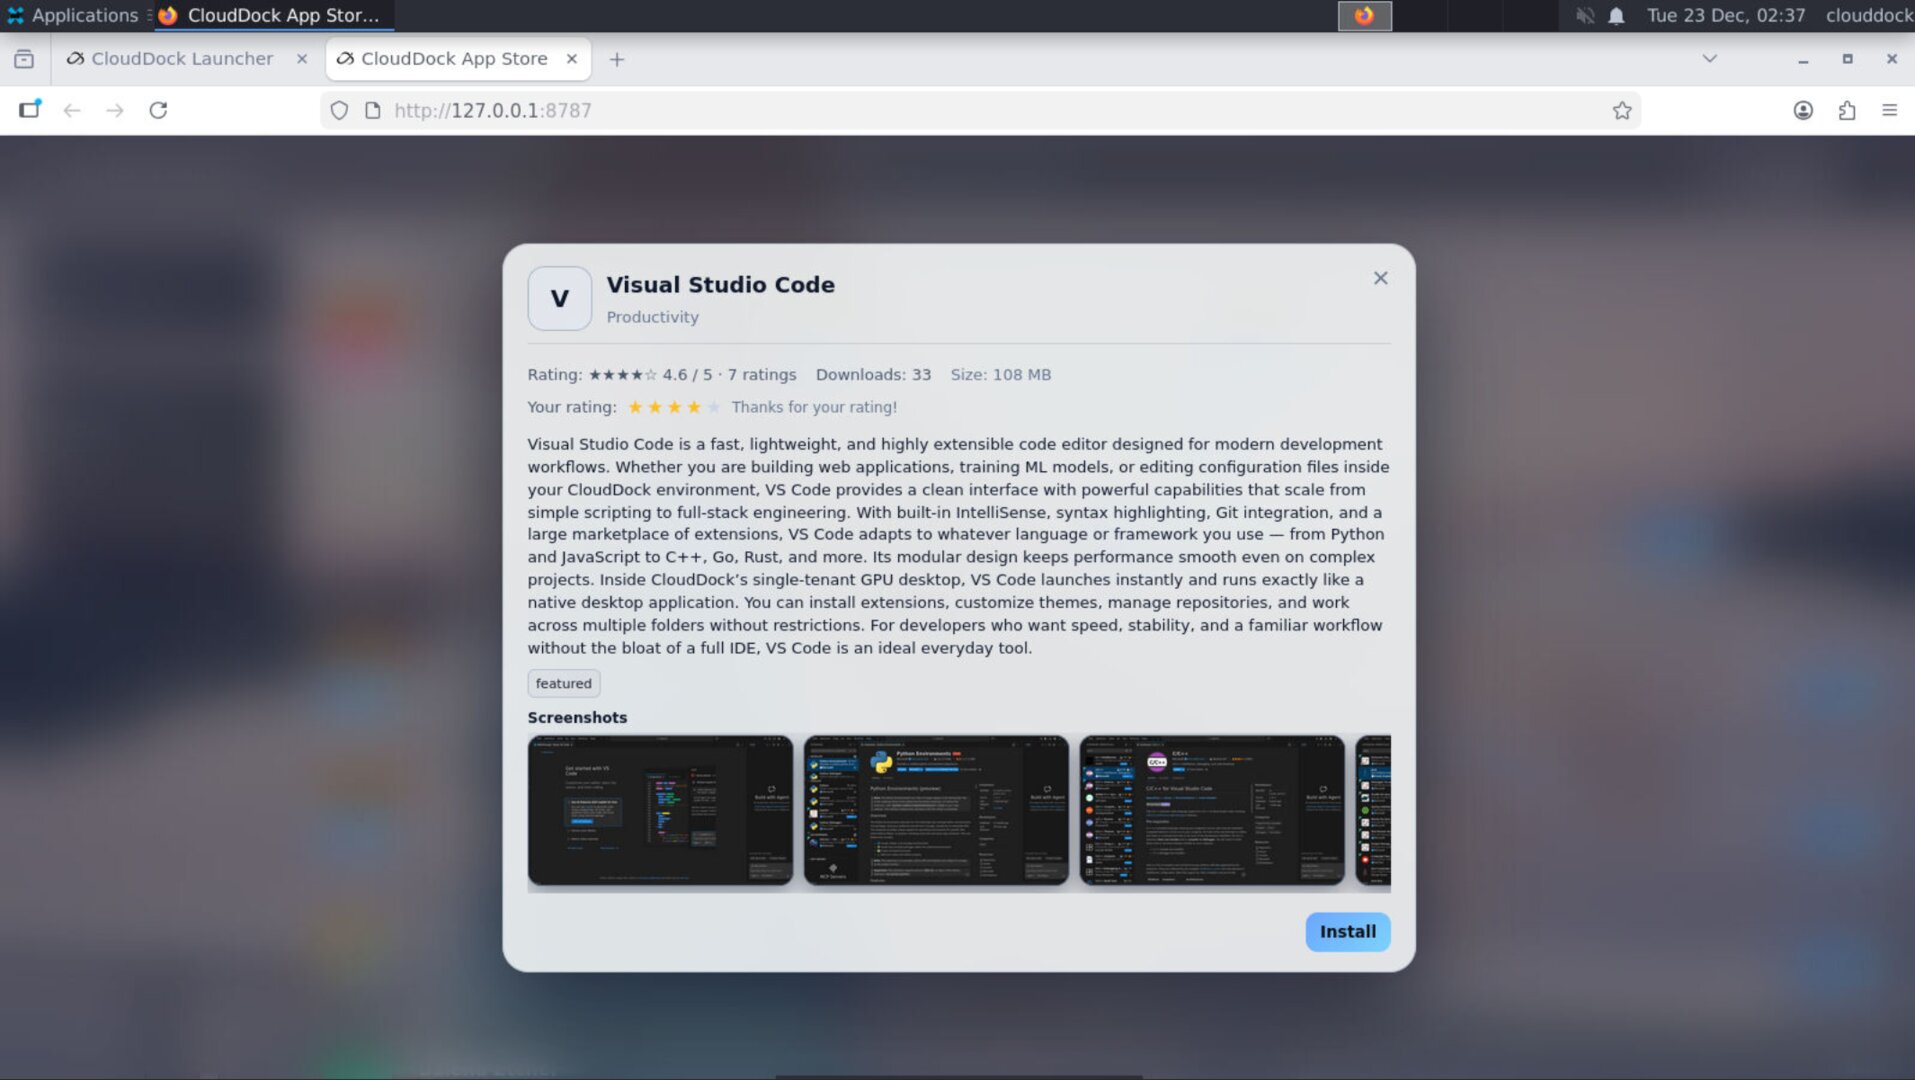Open the browser hamburger menu
Image resolution: width=1915 pixels, height=1080 pixels.
pyautogui.click(x=1888, y=111)
